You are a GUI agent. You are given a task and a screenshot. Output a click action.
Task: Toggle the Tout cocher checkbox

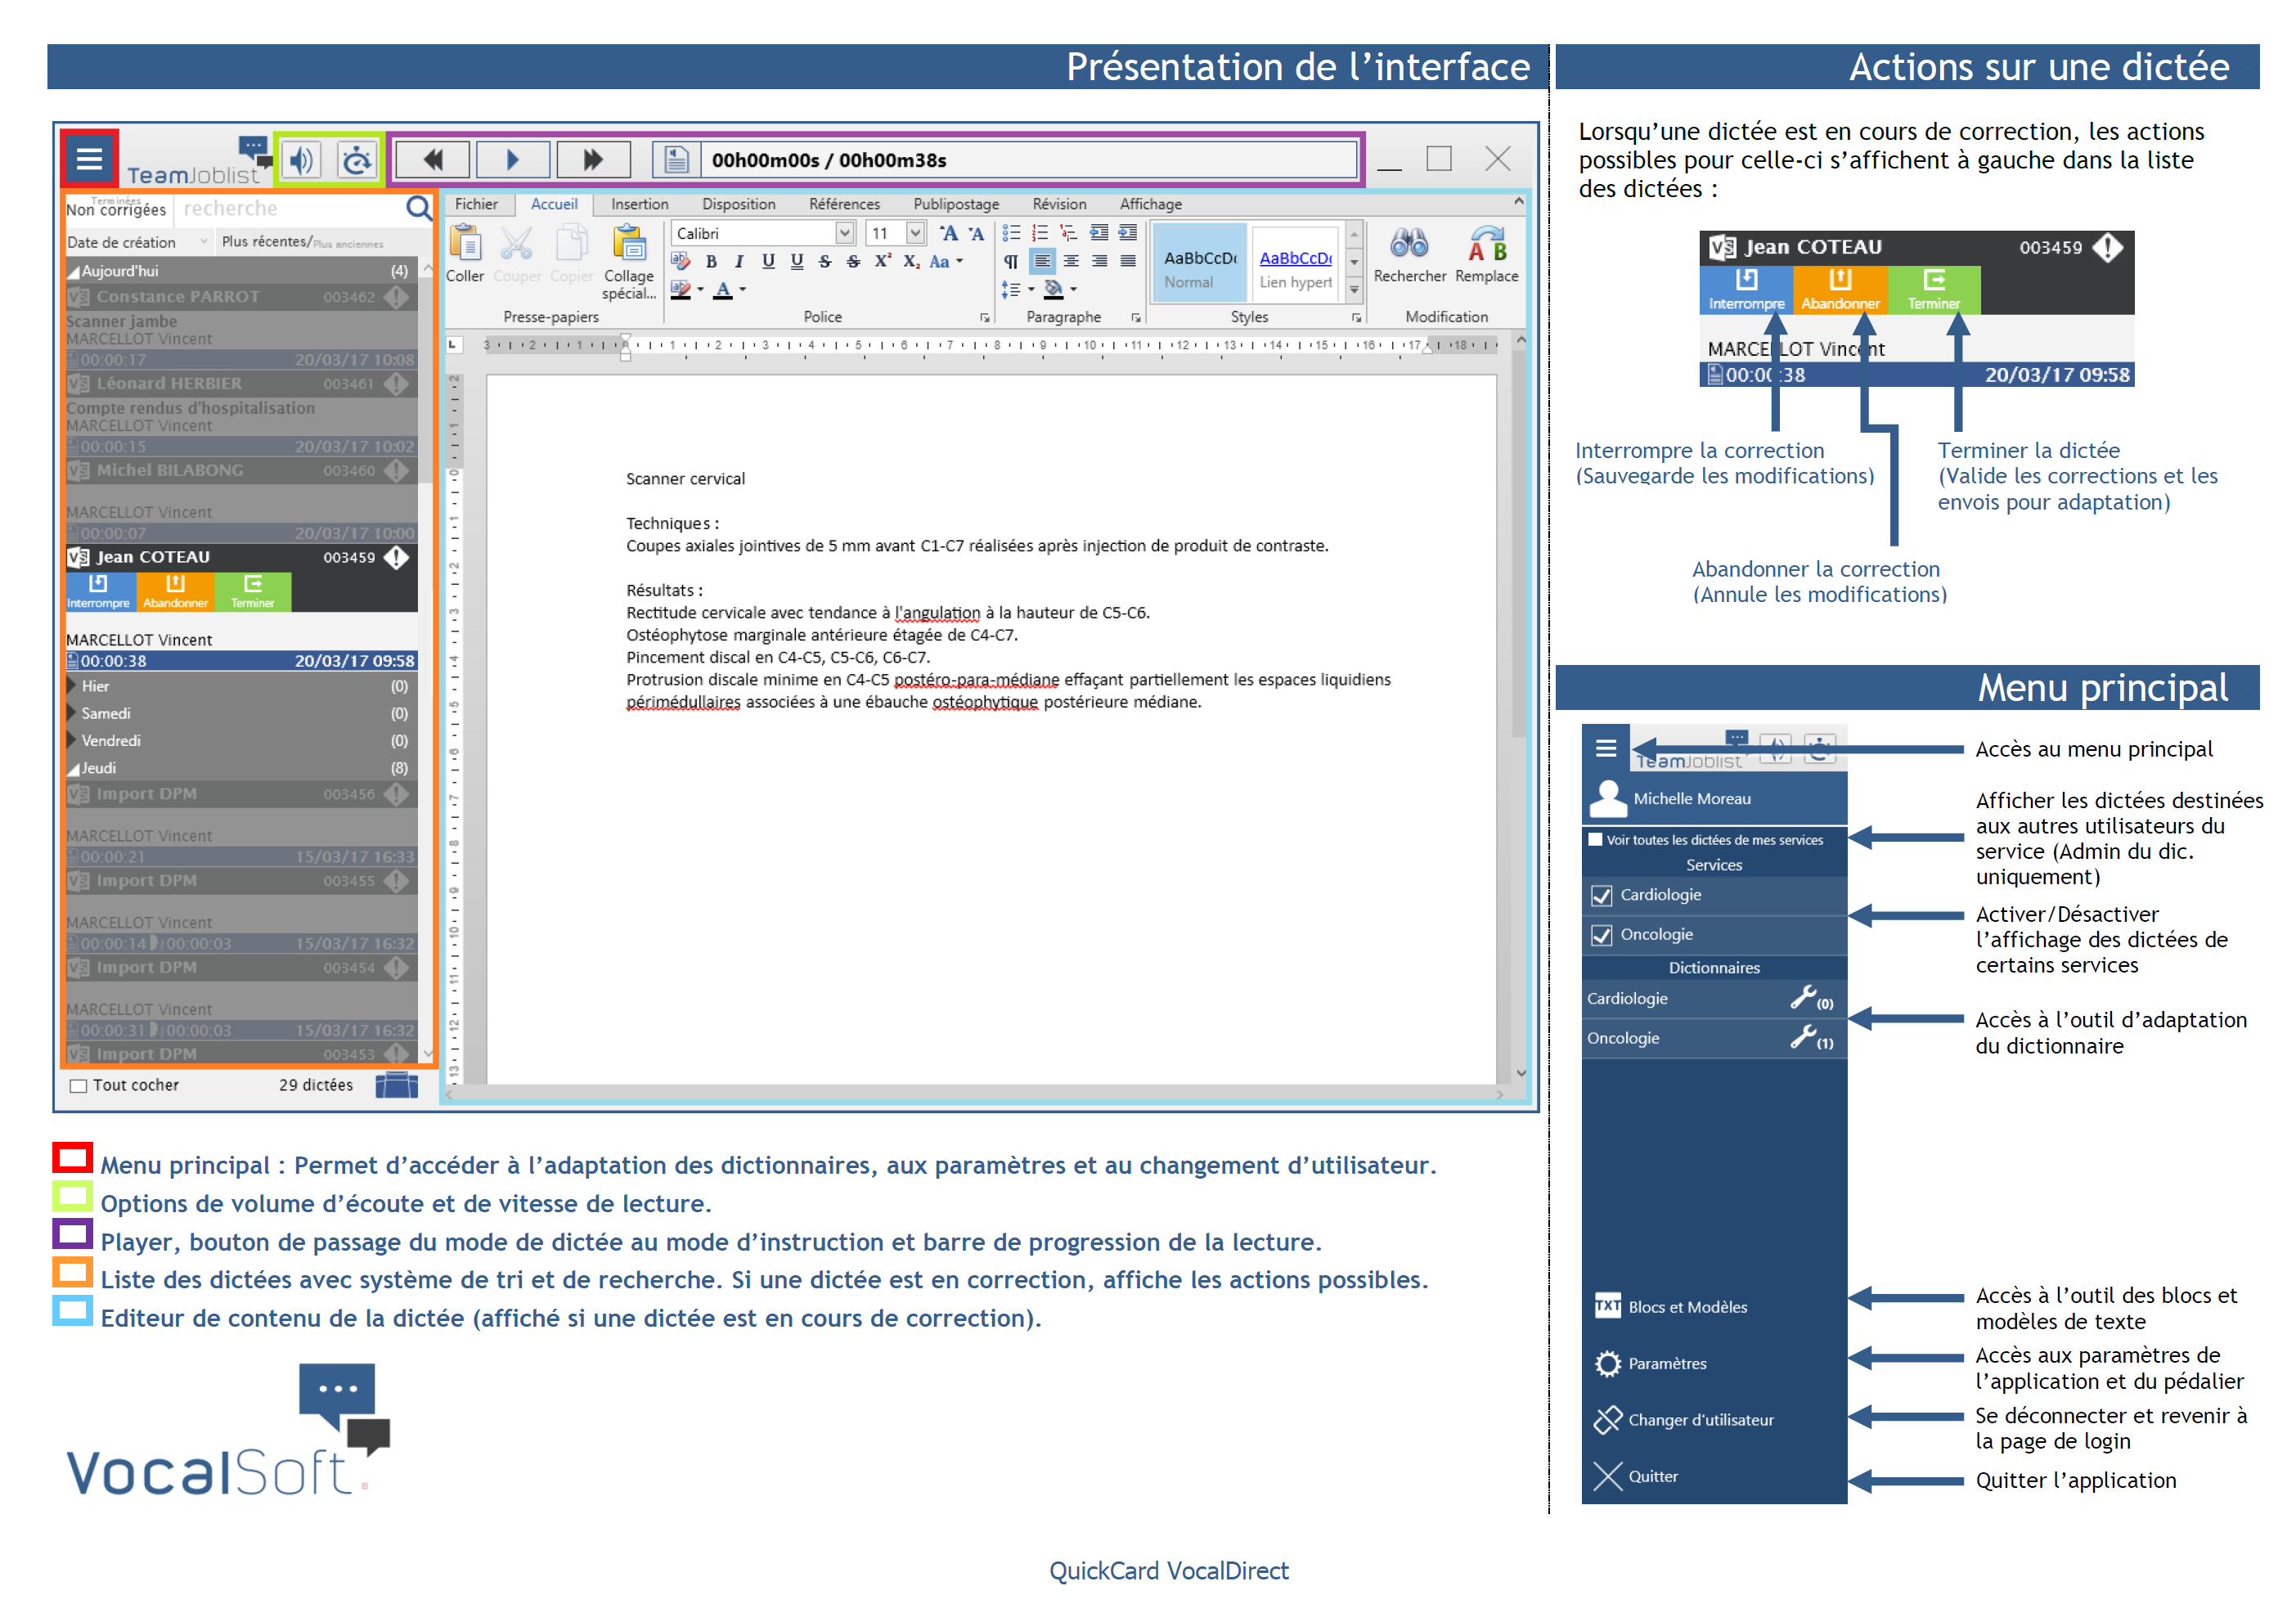(x=78, y=1086)
